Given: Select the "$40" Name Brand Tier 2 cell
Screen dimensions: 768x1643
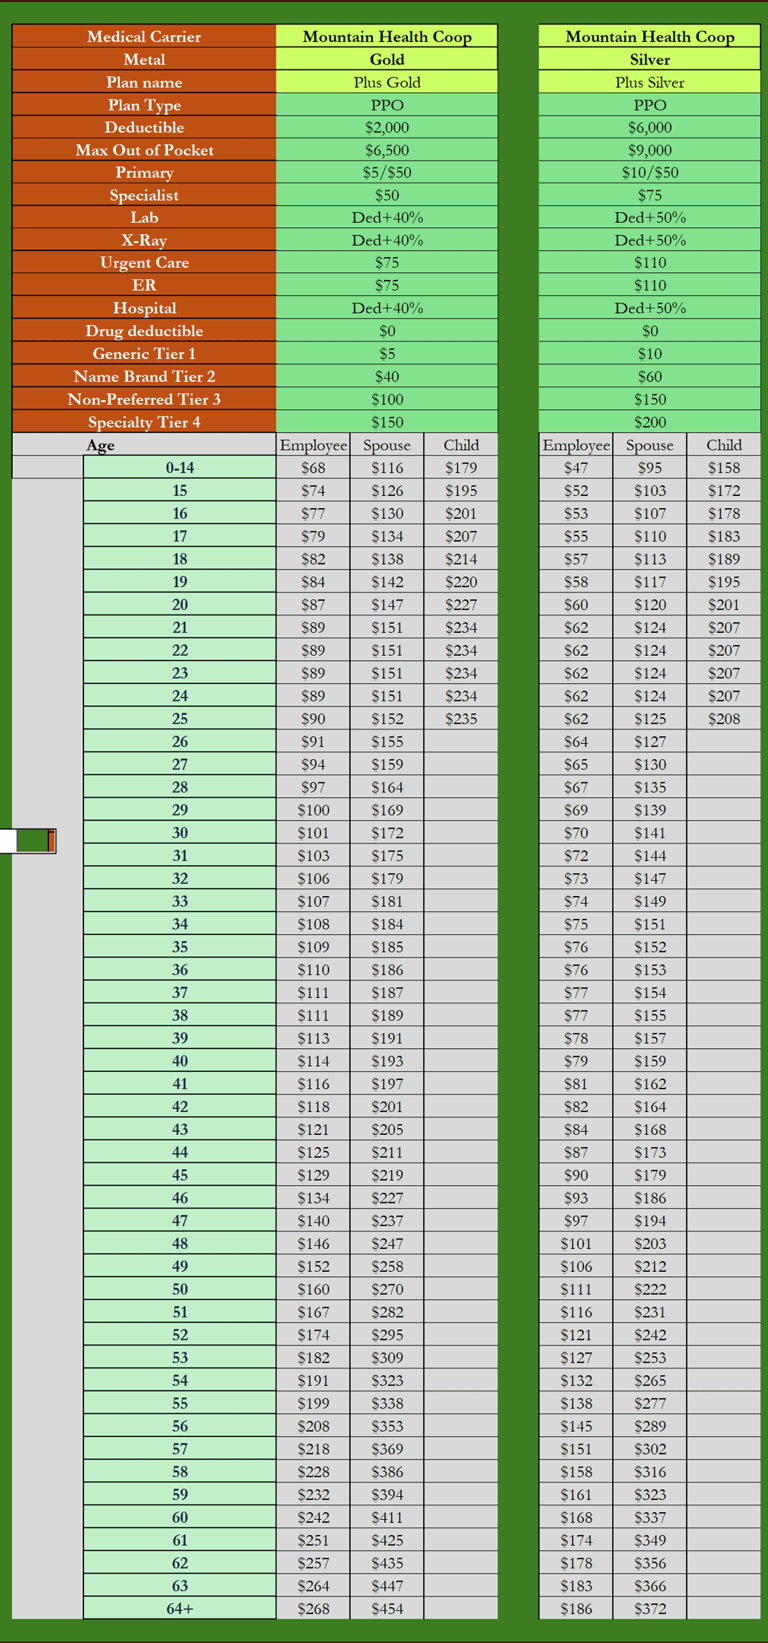Looking at the screenshot, I should pyautogui.click(x=387, y=376).
